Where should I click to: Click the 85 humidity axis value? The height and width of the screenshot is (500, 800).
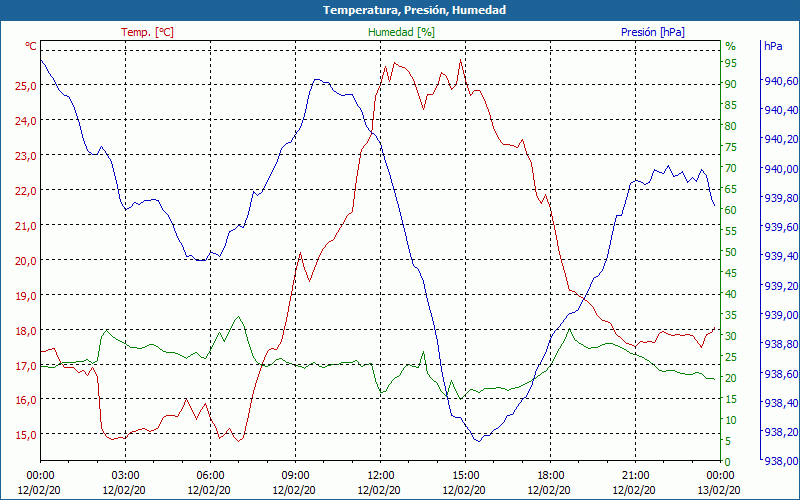[731, 105]
